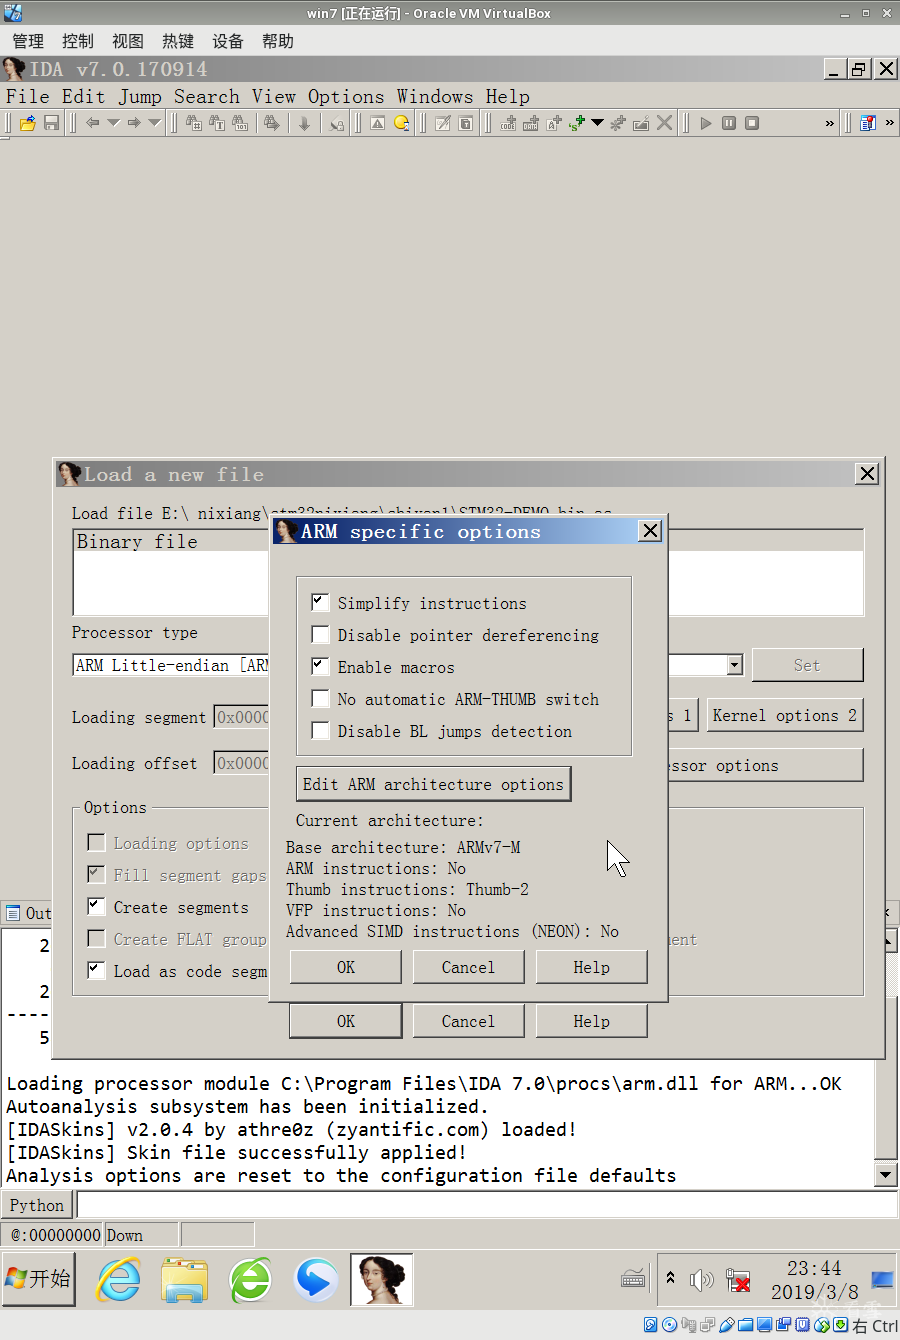This screenshot has height=1340, width=900.
Task: Click Cancel in ARM specific options dialog
Action: pos(468,967)
